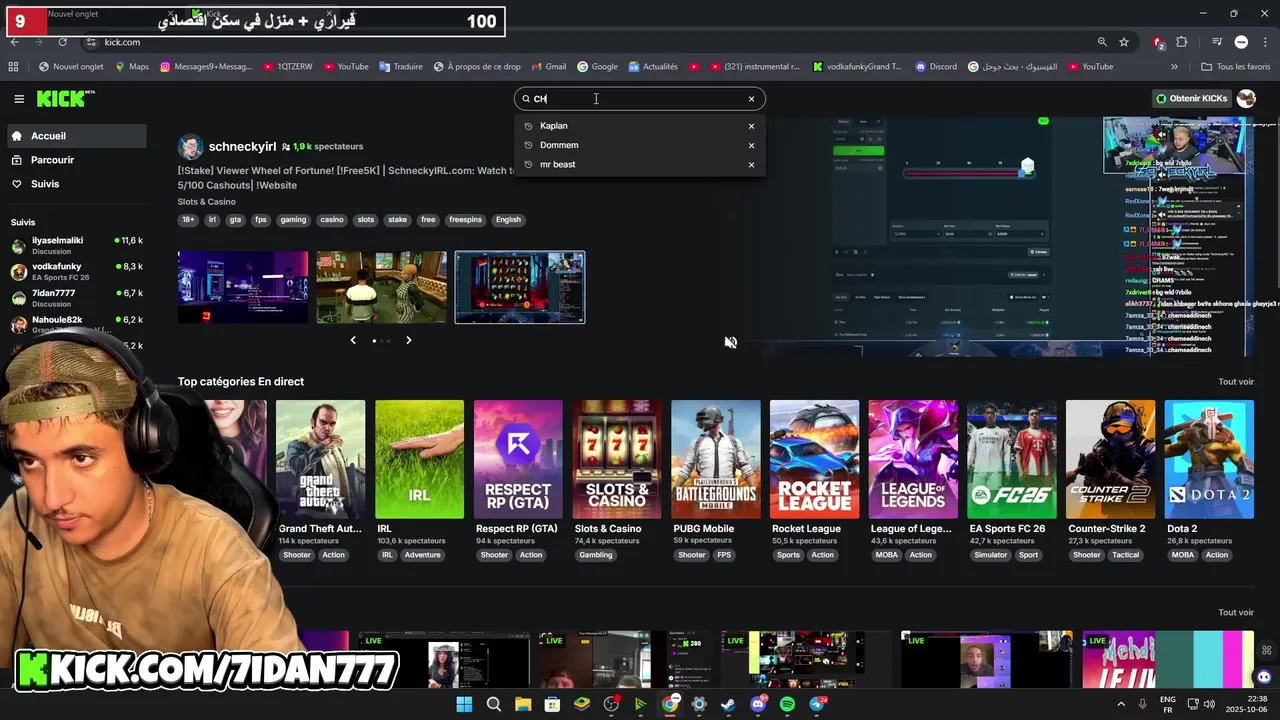Viewport: 1280px width, 720px height.
Task: Open the browser extensions puzzle icon
Action: 1182,42
